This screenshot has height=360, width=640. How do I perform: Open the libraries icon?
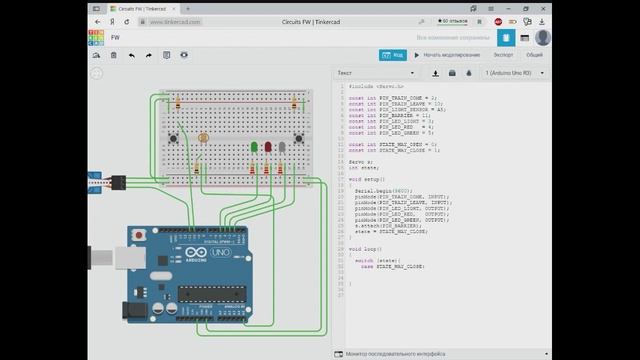452,73
